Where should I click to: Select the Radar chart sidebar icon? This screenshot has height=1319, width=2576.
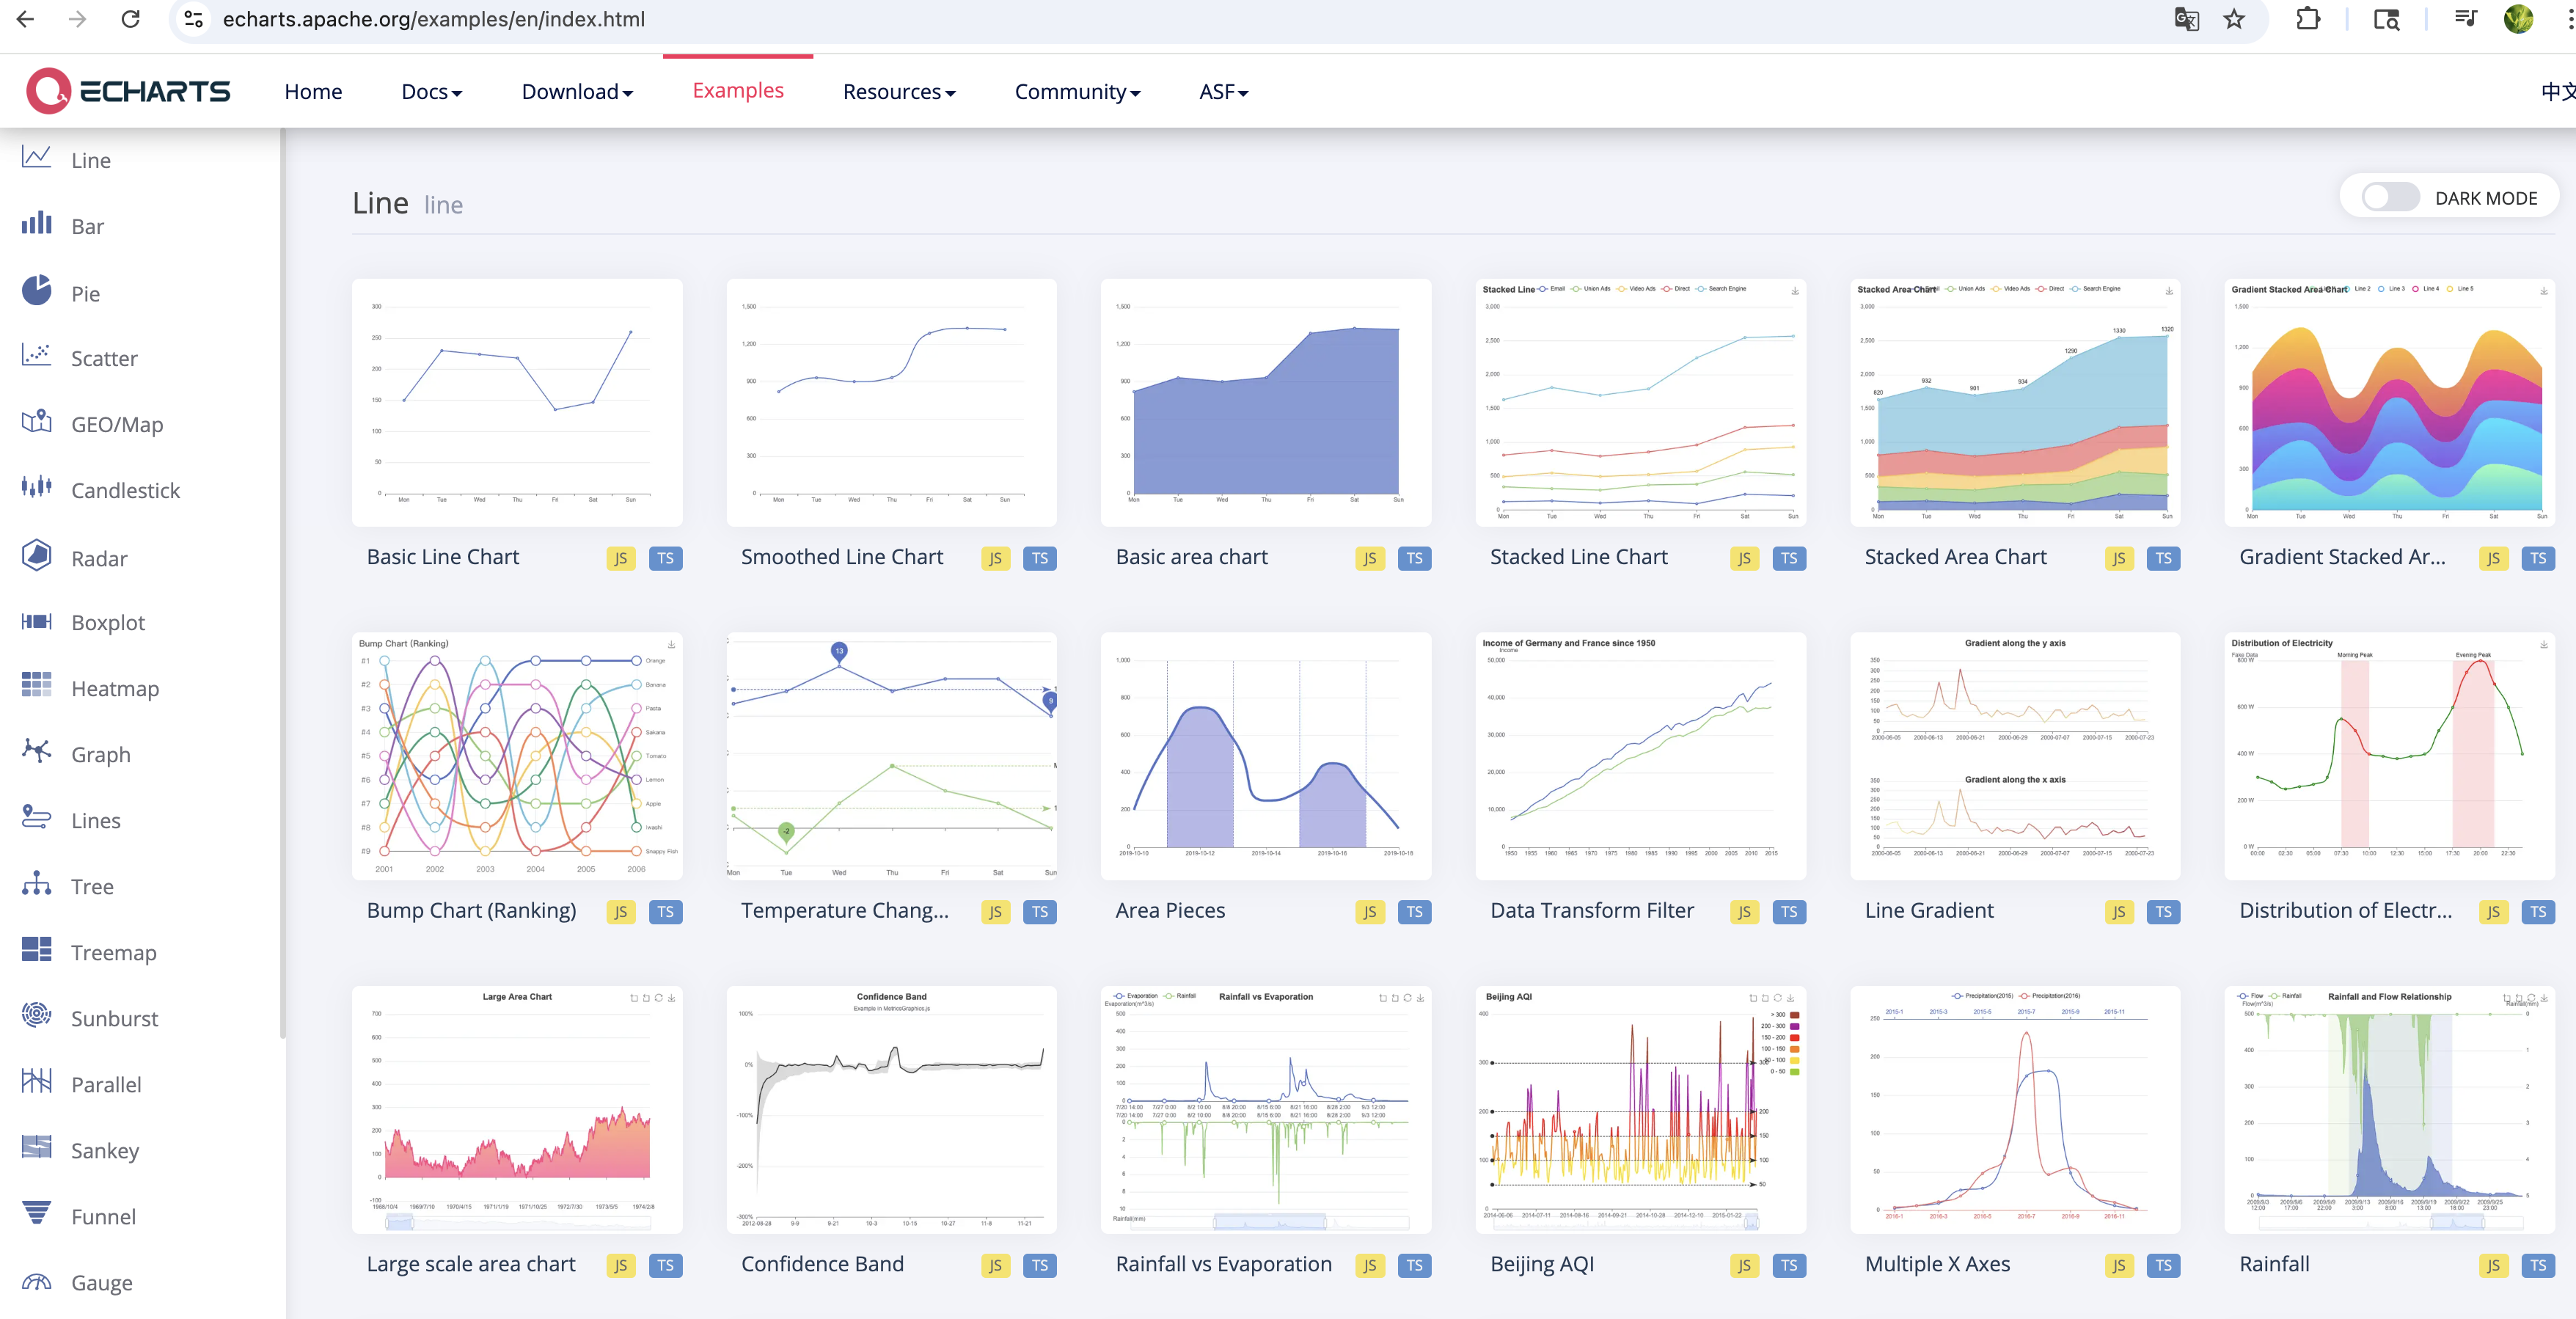36,555
